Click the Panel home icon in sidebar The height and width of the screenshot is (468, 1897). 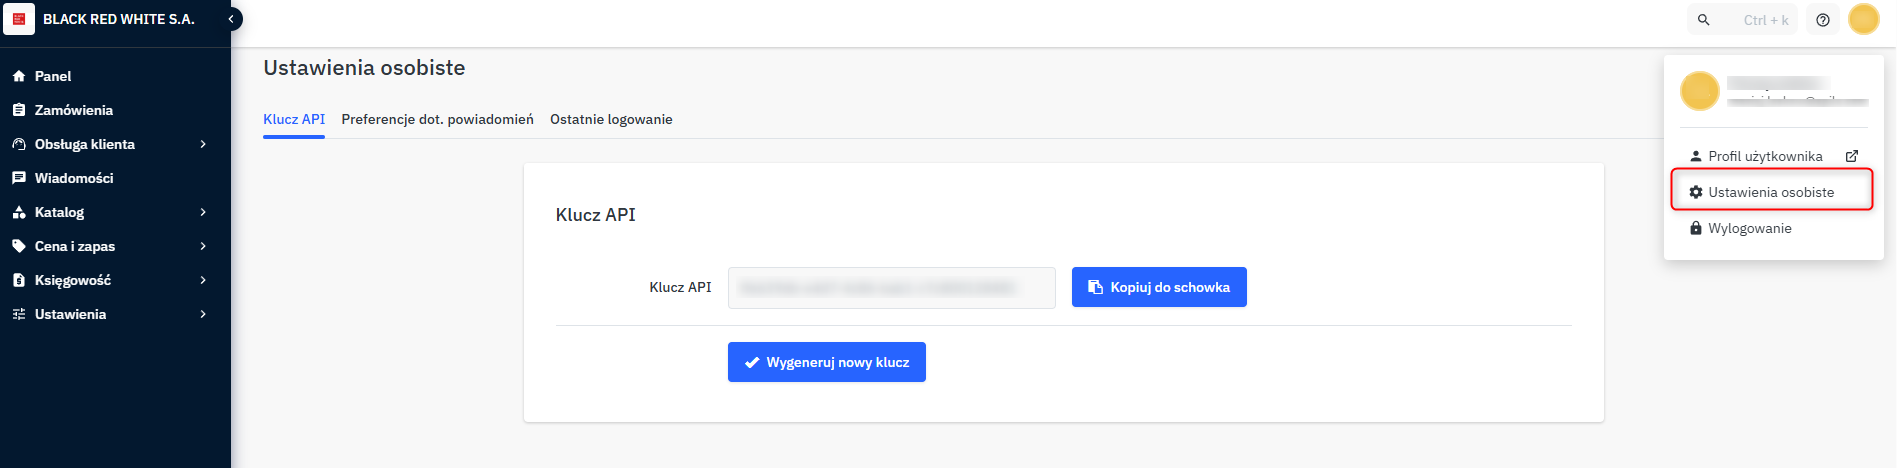pyautogui.click(x=18, y=76)
